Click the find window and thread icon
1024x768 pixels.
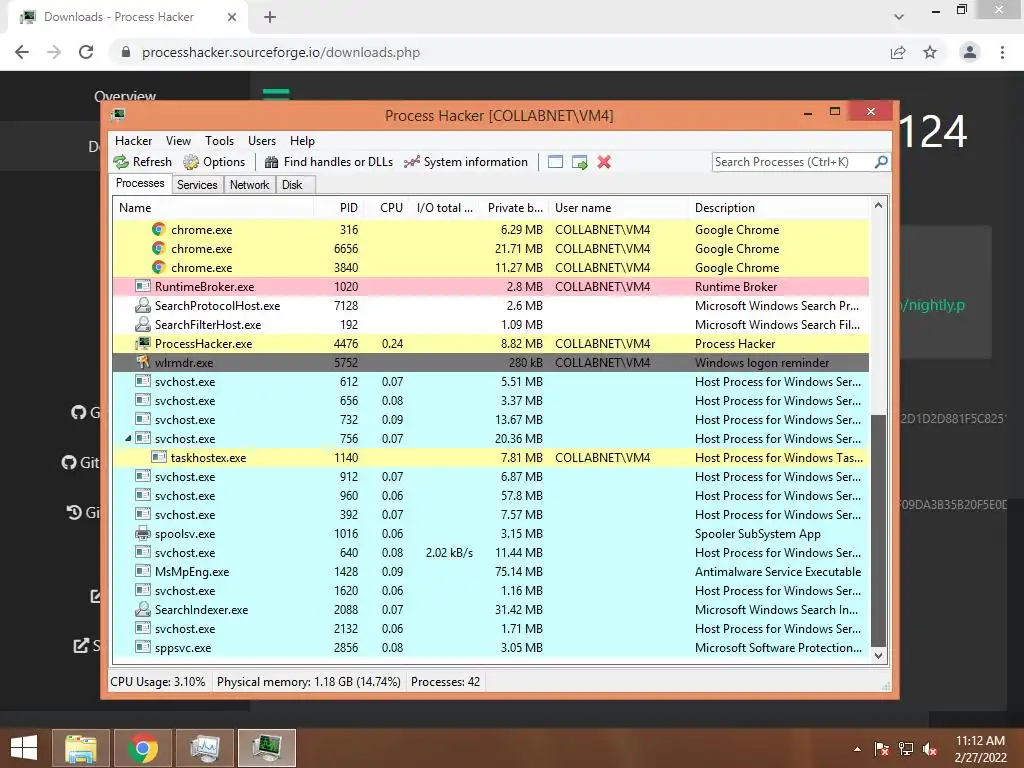click(579, 162)
